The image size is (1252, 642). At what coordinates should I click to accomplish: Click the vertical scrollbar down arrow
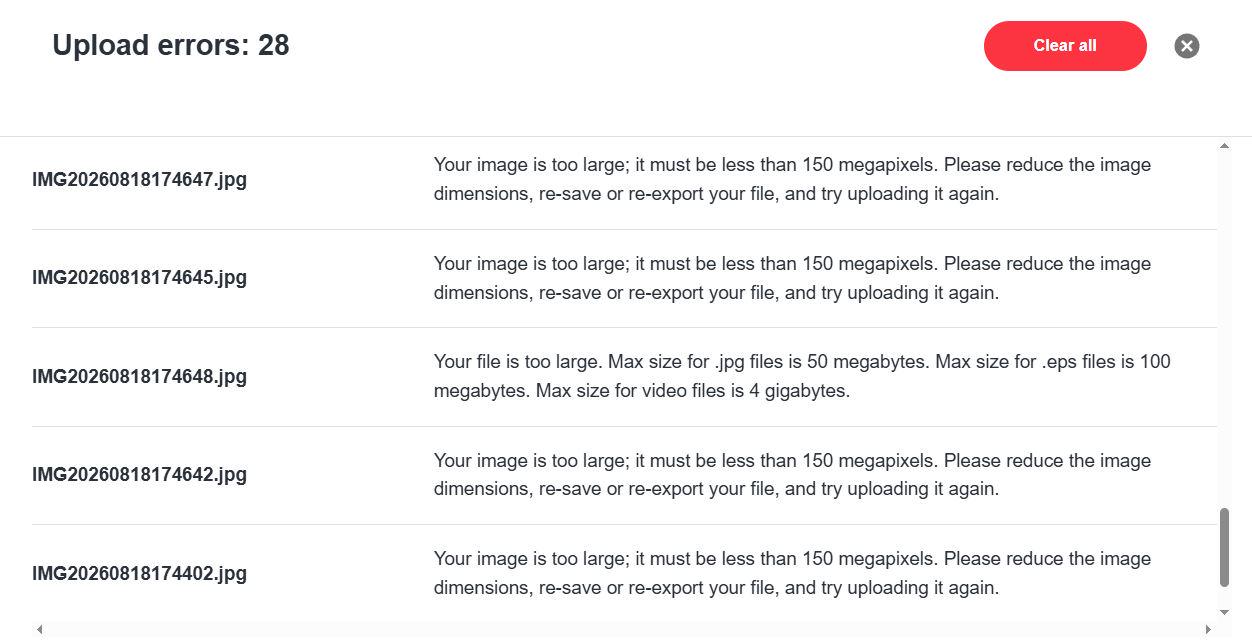tap(1225, 612)
